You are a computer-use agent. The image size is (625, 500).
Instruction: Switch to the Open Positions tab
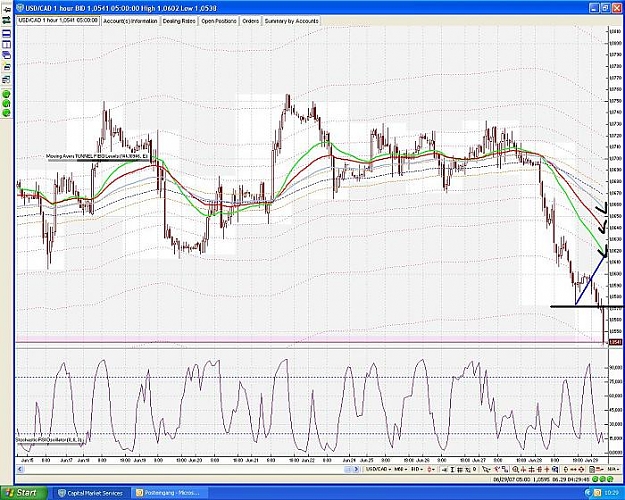[218, 21]
